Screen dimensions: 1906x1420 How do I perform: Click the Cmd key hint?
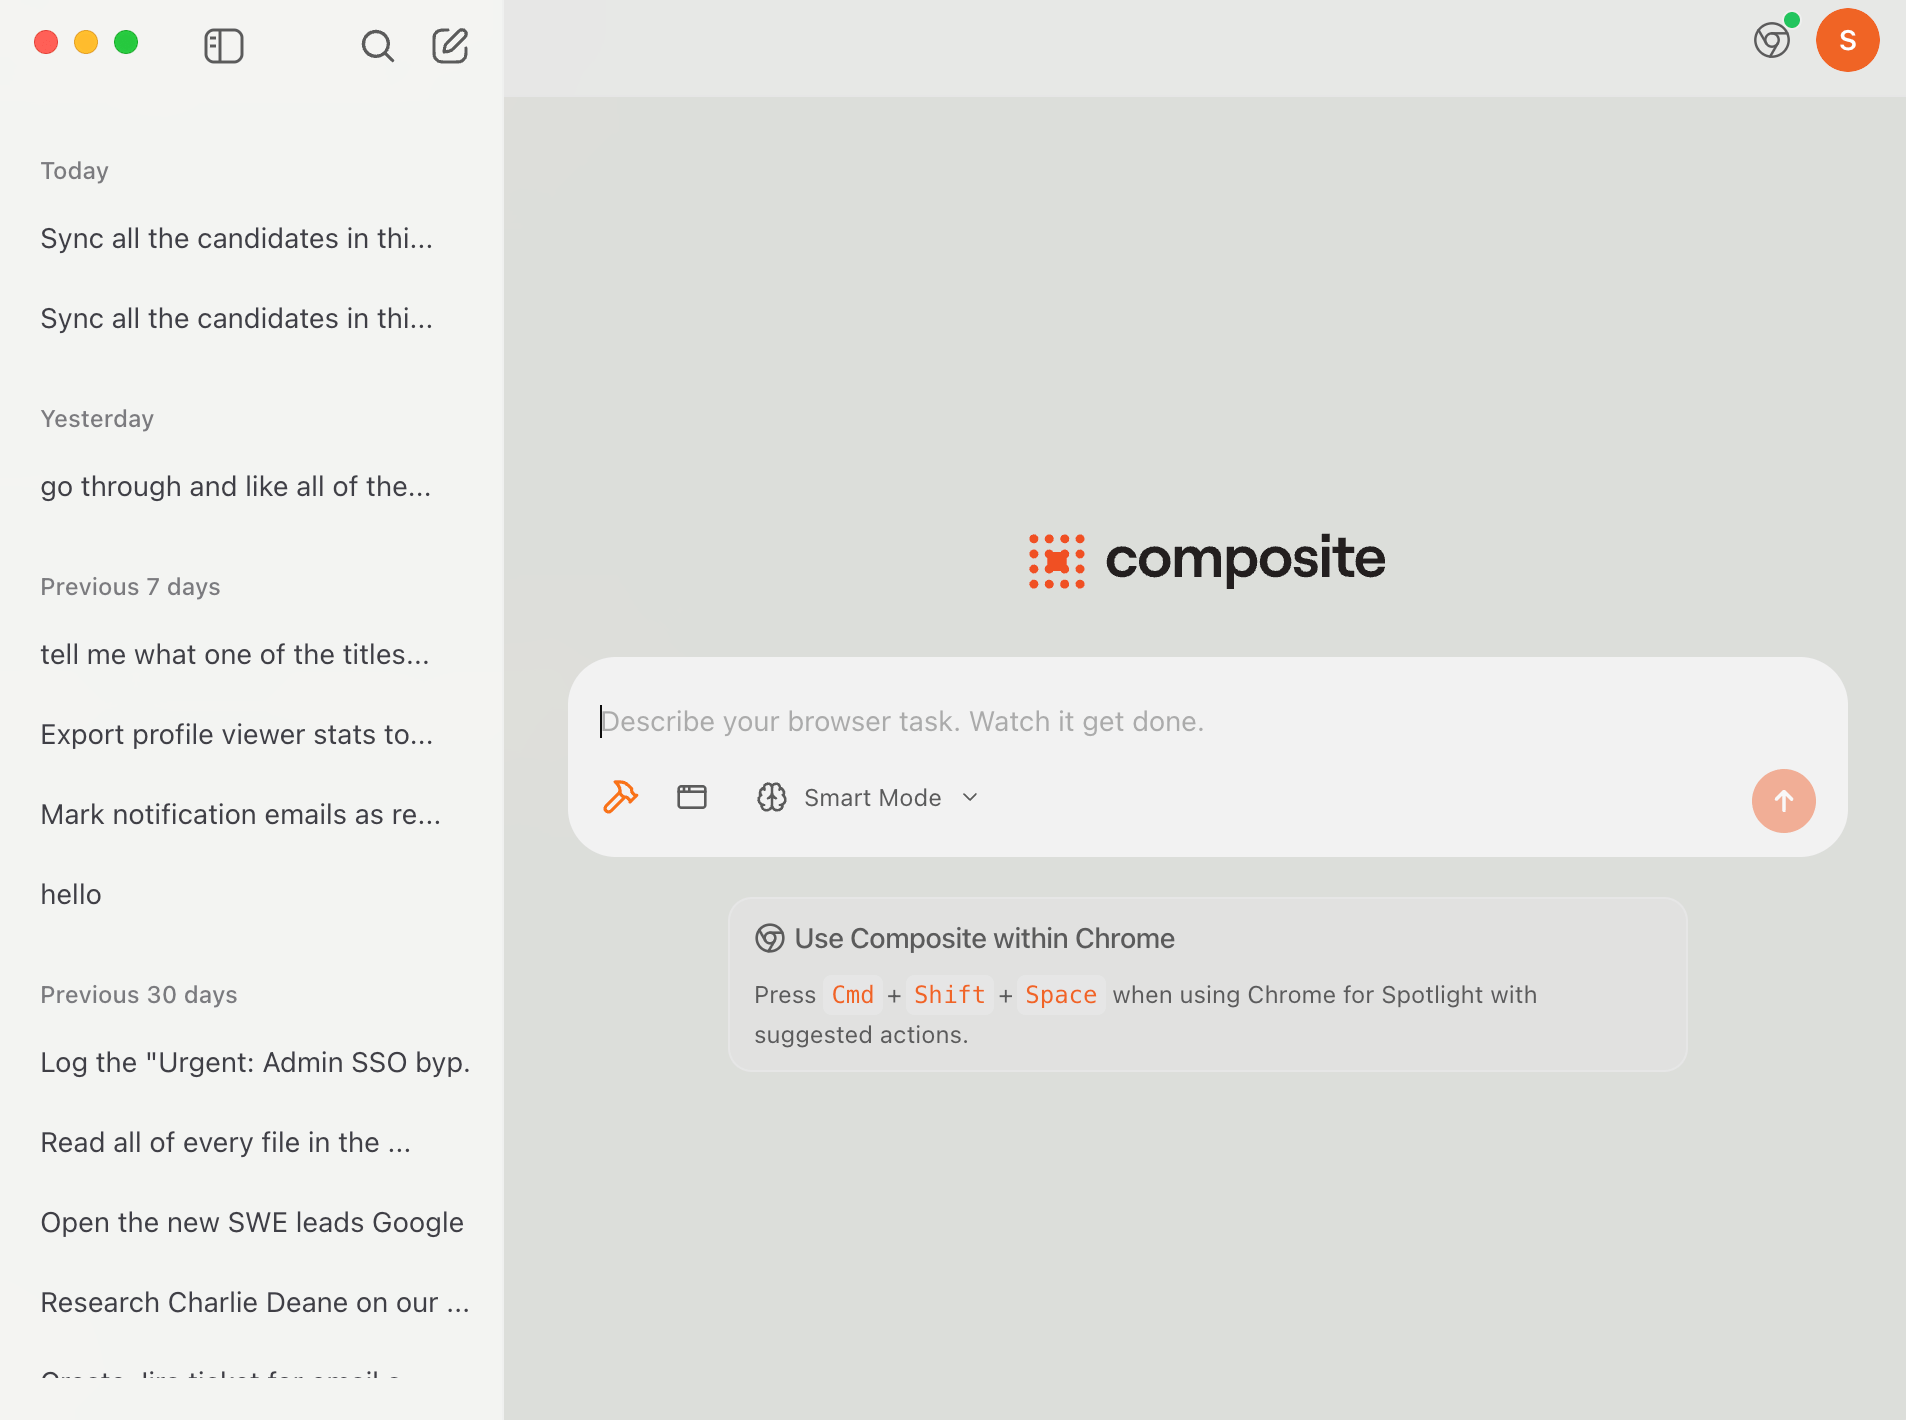tap(853, 995)
